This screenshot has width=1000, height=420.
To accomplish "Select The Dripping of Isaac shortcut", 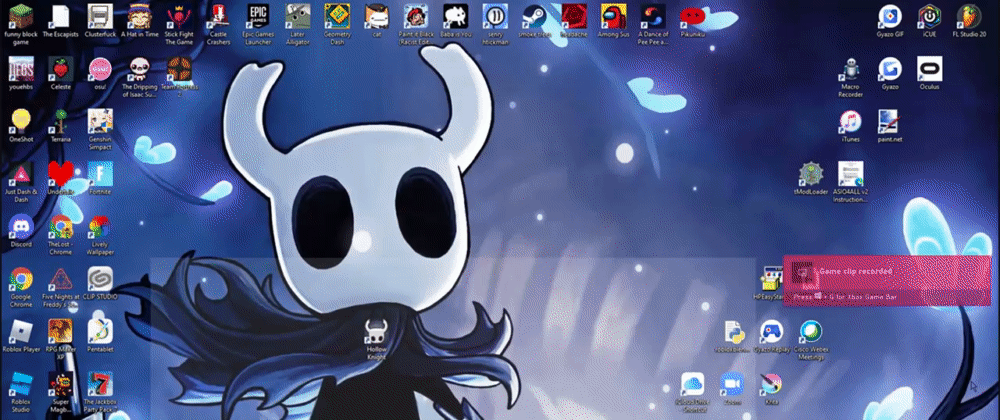I will 140,77.
